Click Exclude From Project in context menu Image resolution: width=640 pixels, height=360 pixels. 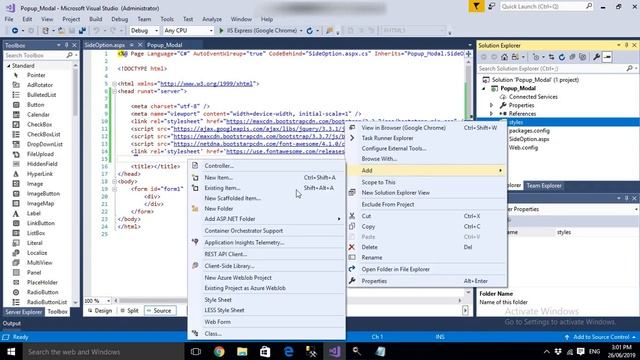pyautogui.click(x=427, y=204)
